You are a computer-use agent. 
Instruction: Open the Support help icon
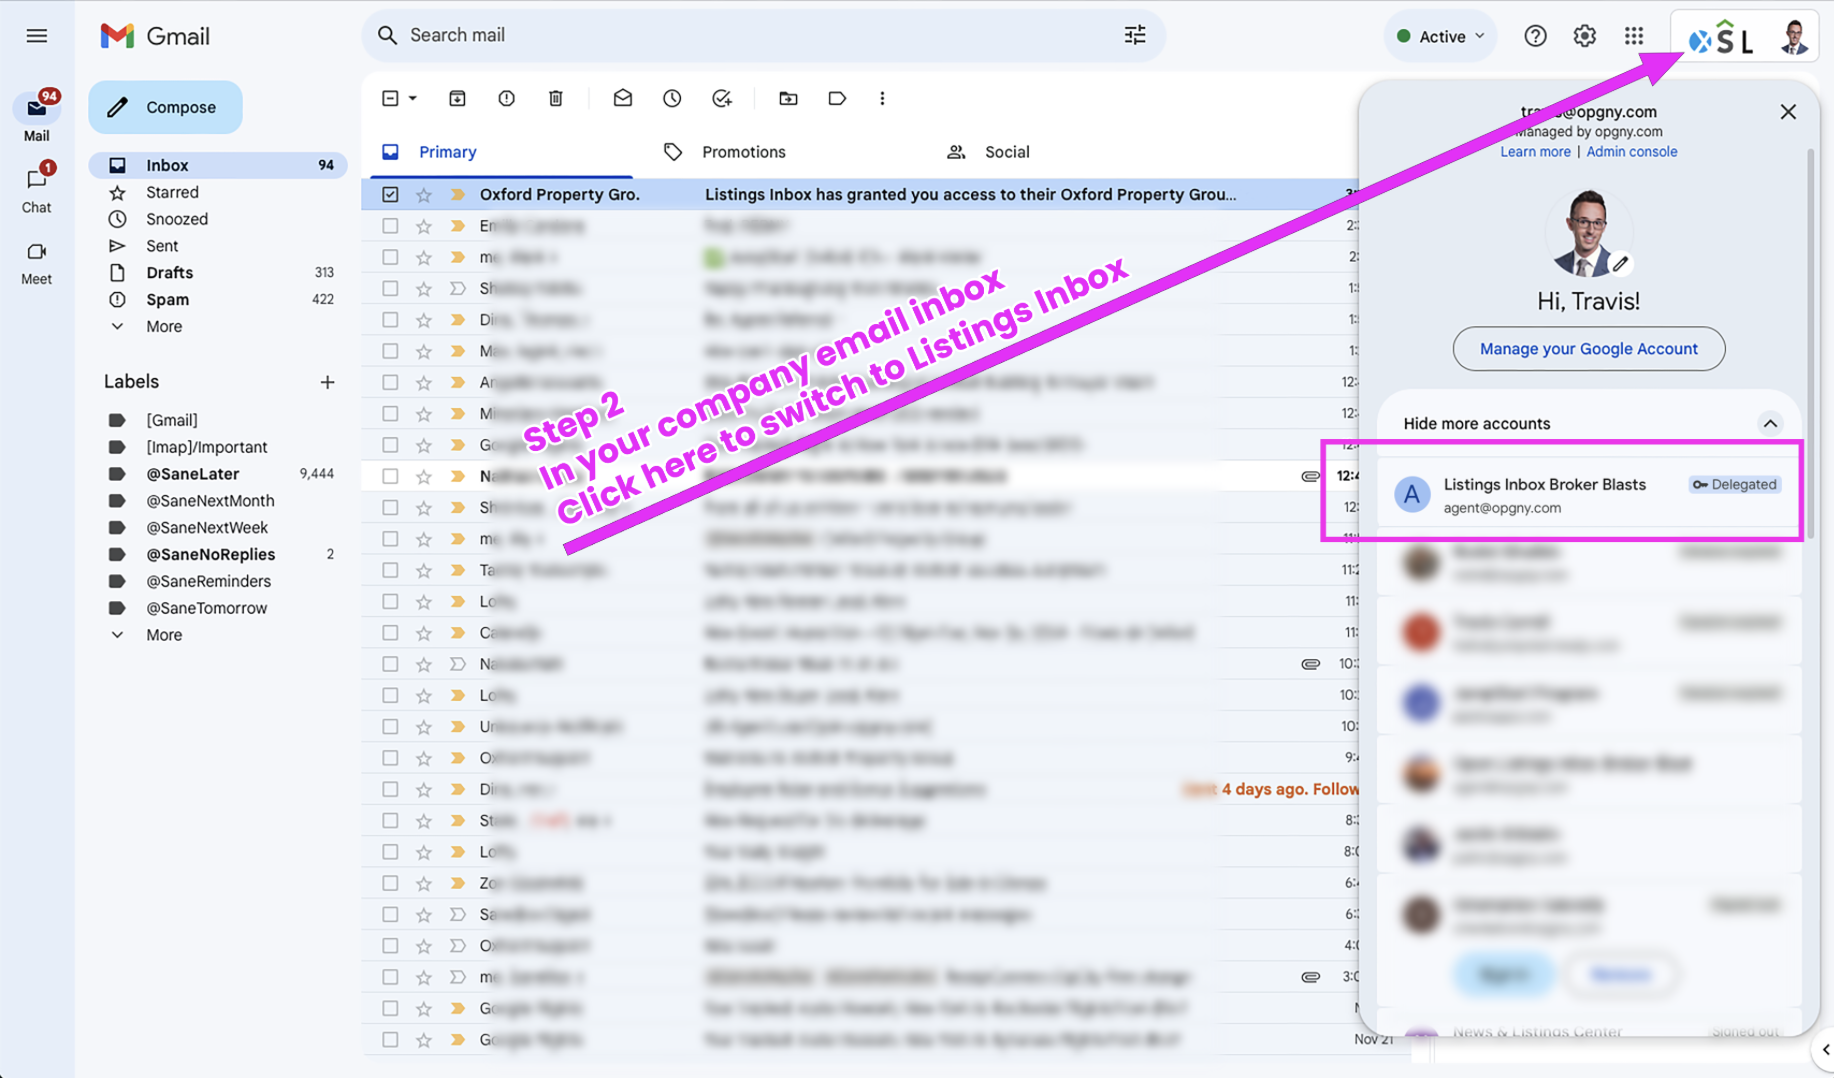[1535, 36]
